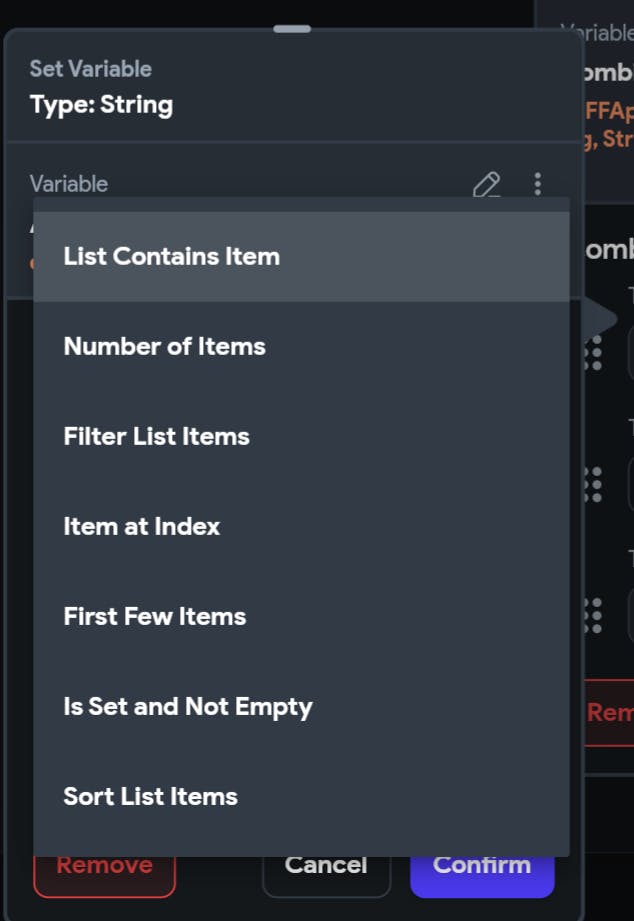Grab the first row's dotted drag handle
This screenshot has height=921, width=634.
592,352
